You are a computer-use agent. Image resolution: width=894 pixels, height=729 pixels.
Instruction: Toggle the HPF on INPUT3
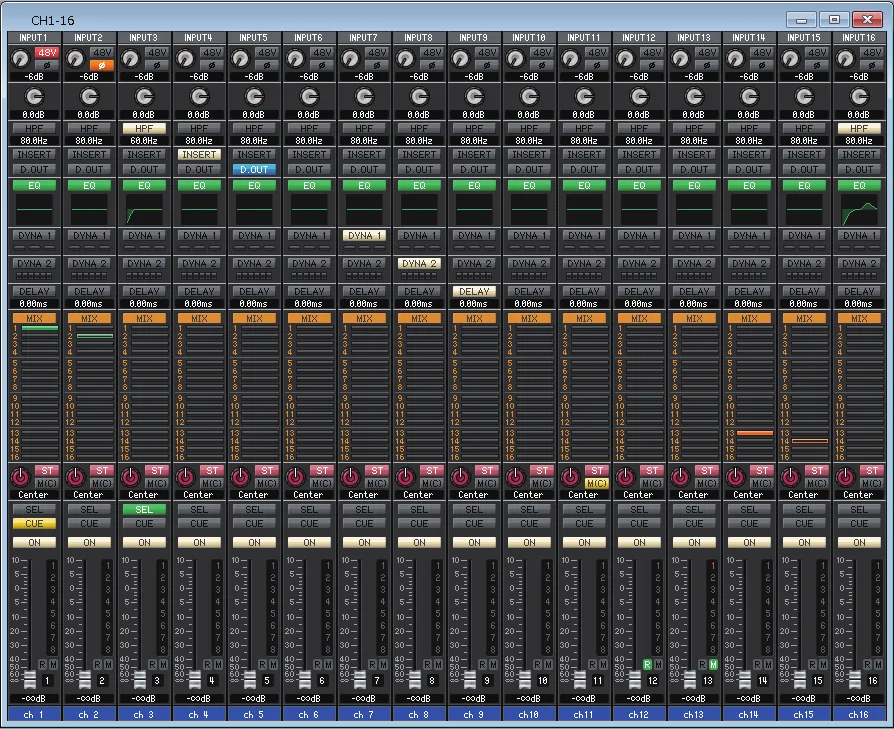click(144, 128)
